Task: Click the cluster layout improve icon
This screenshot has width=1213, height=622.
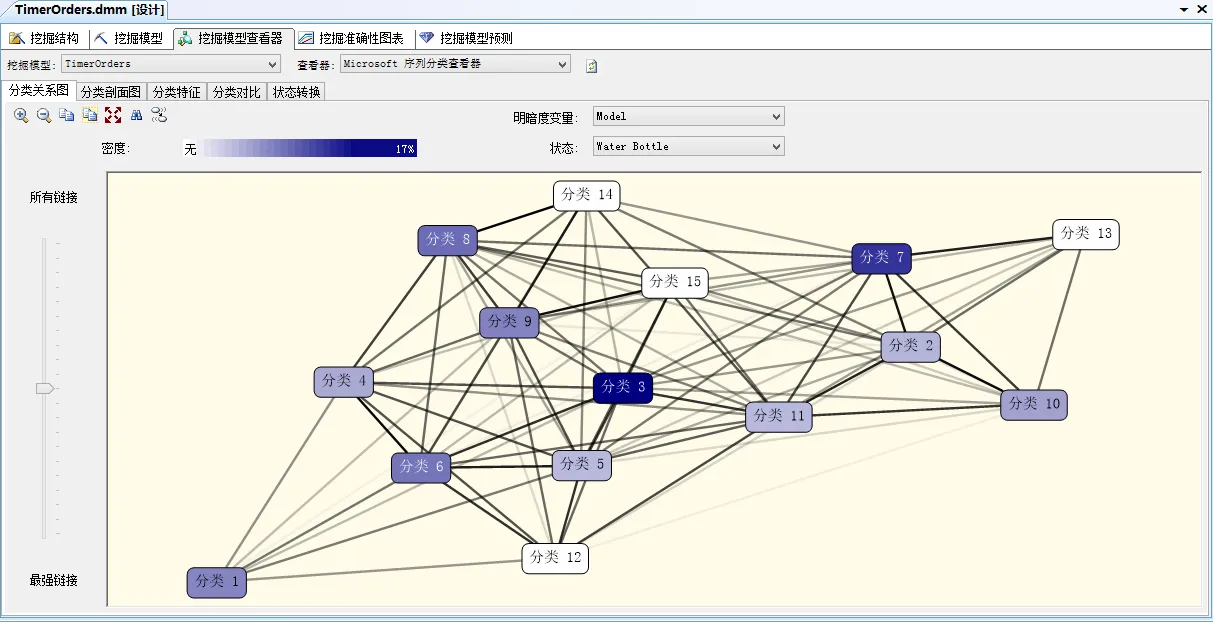Action: 159,115
